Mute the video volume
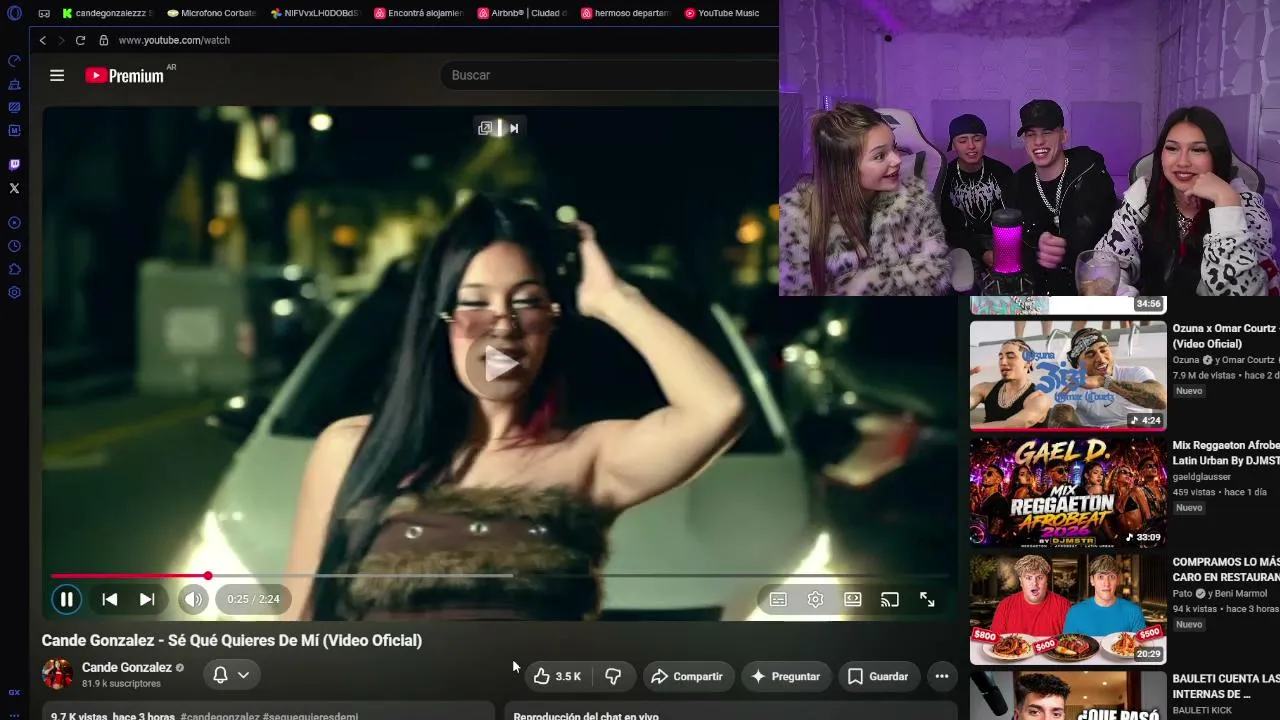Viewport: 1280px width, 720px height. pyautogui.click(x=193, y=599)
